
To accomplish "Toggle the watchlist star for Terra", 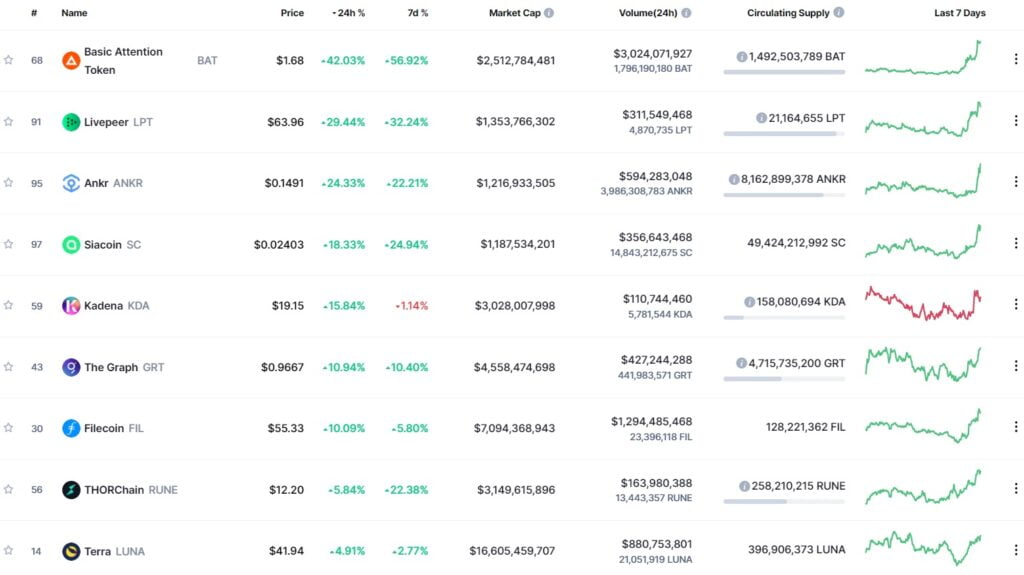I will tap(9, 551).
